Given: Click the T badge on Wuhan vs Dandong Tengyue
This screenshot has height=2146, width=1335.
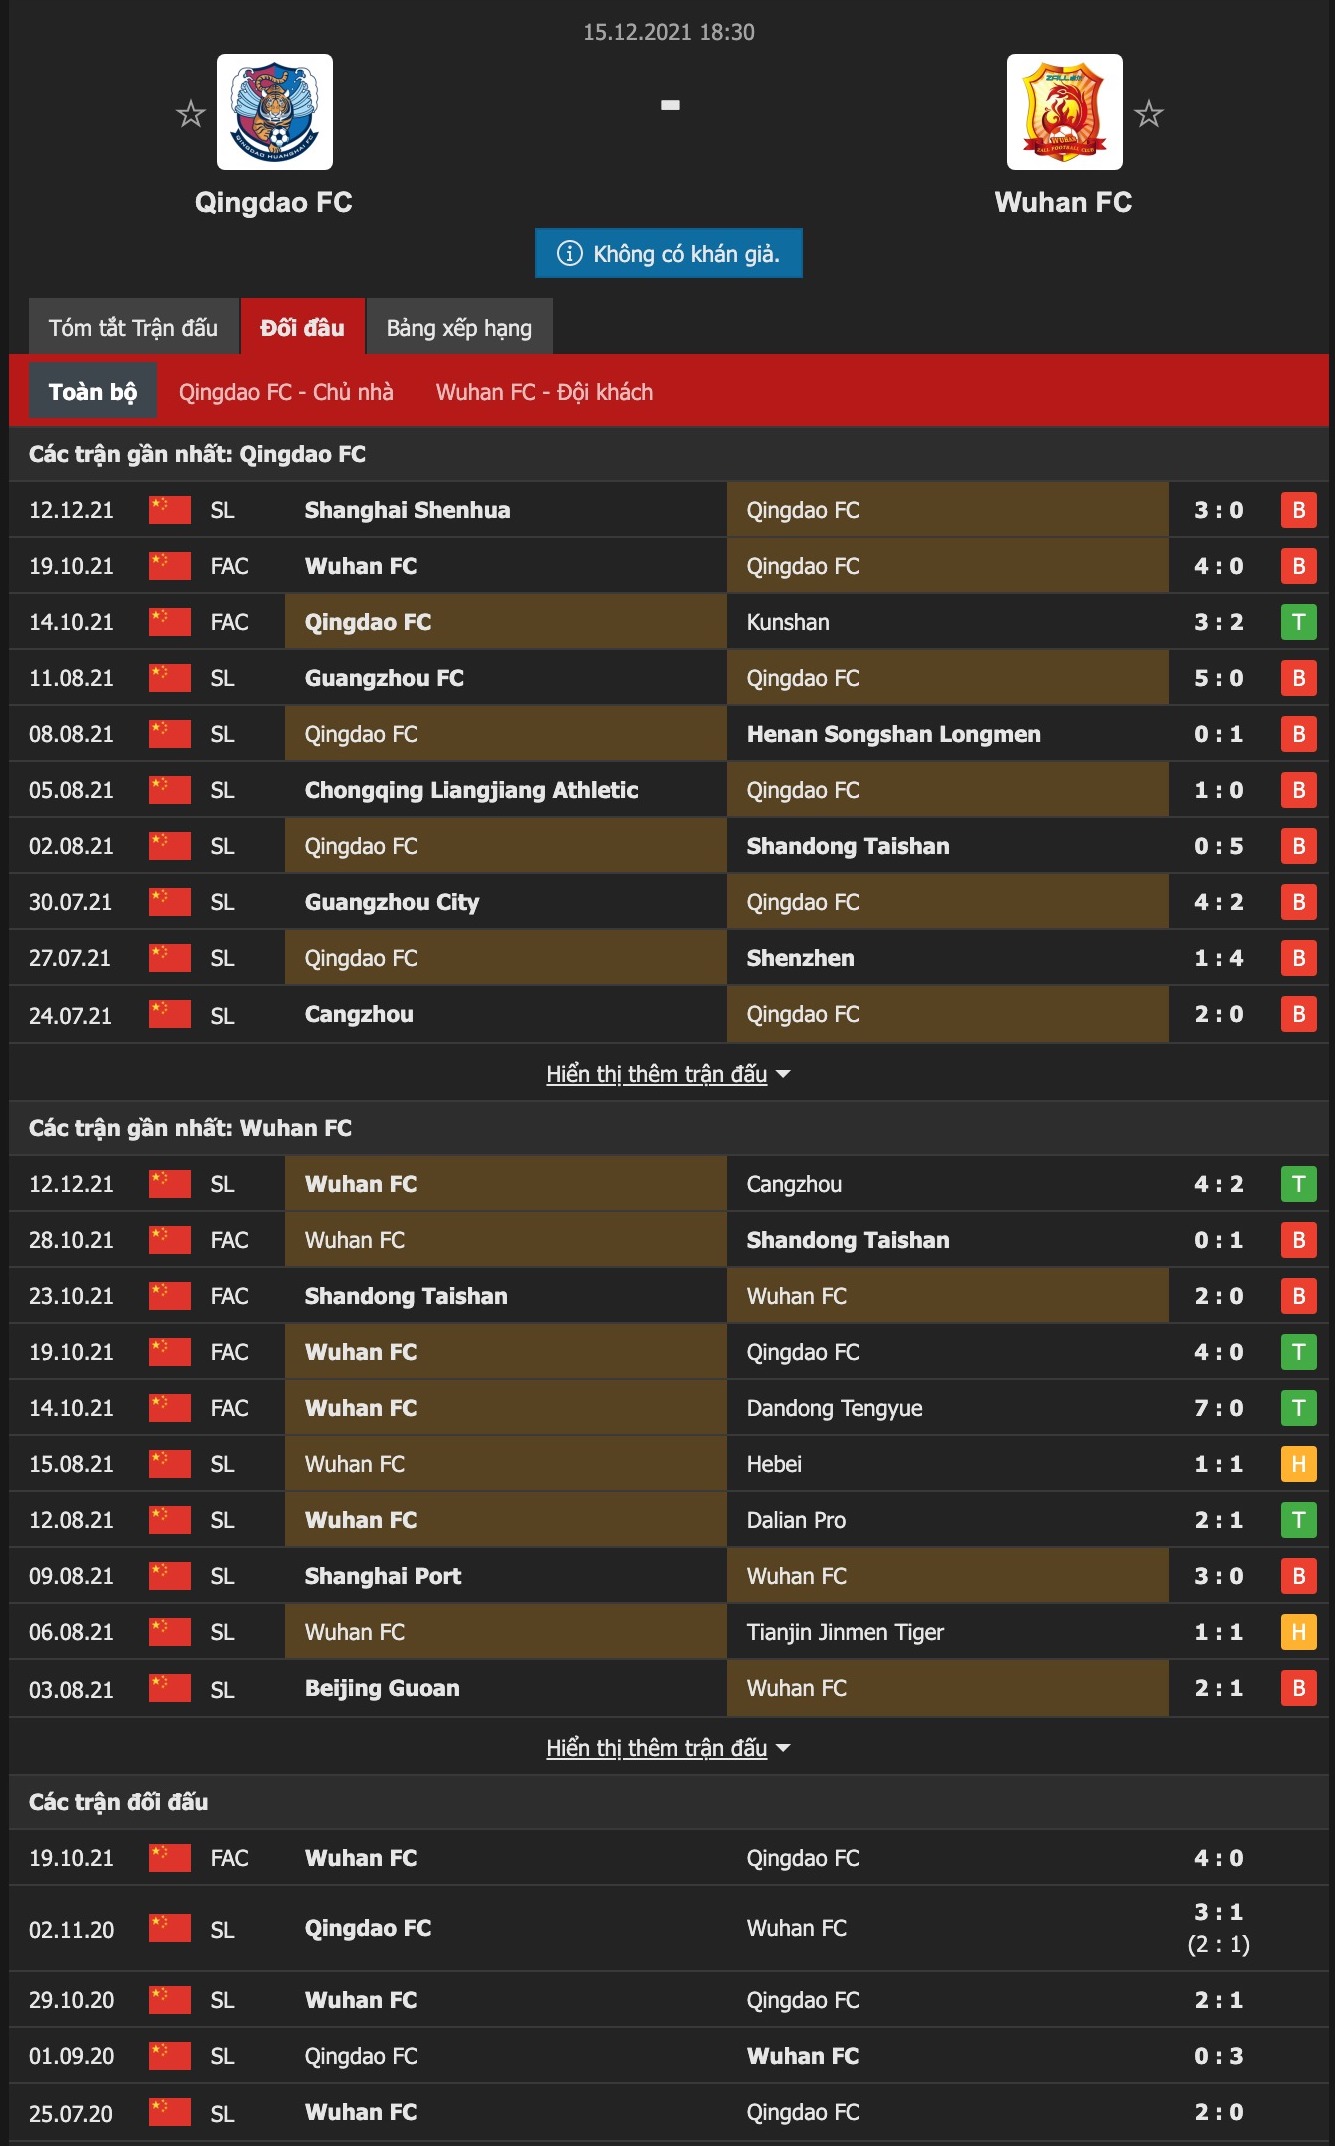Looking at the screenshot, I should click(1298, 1408).
